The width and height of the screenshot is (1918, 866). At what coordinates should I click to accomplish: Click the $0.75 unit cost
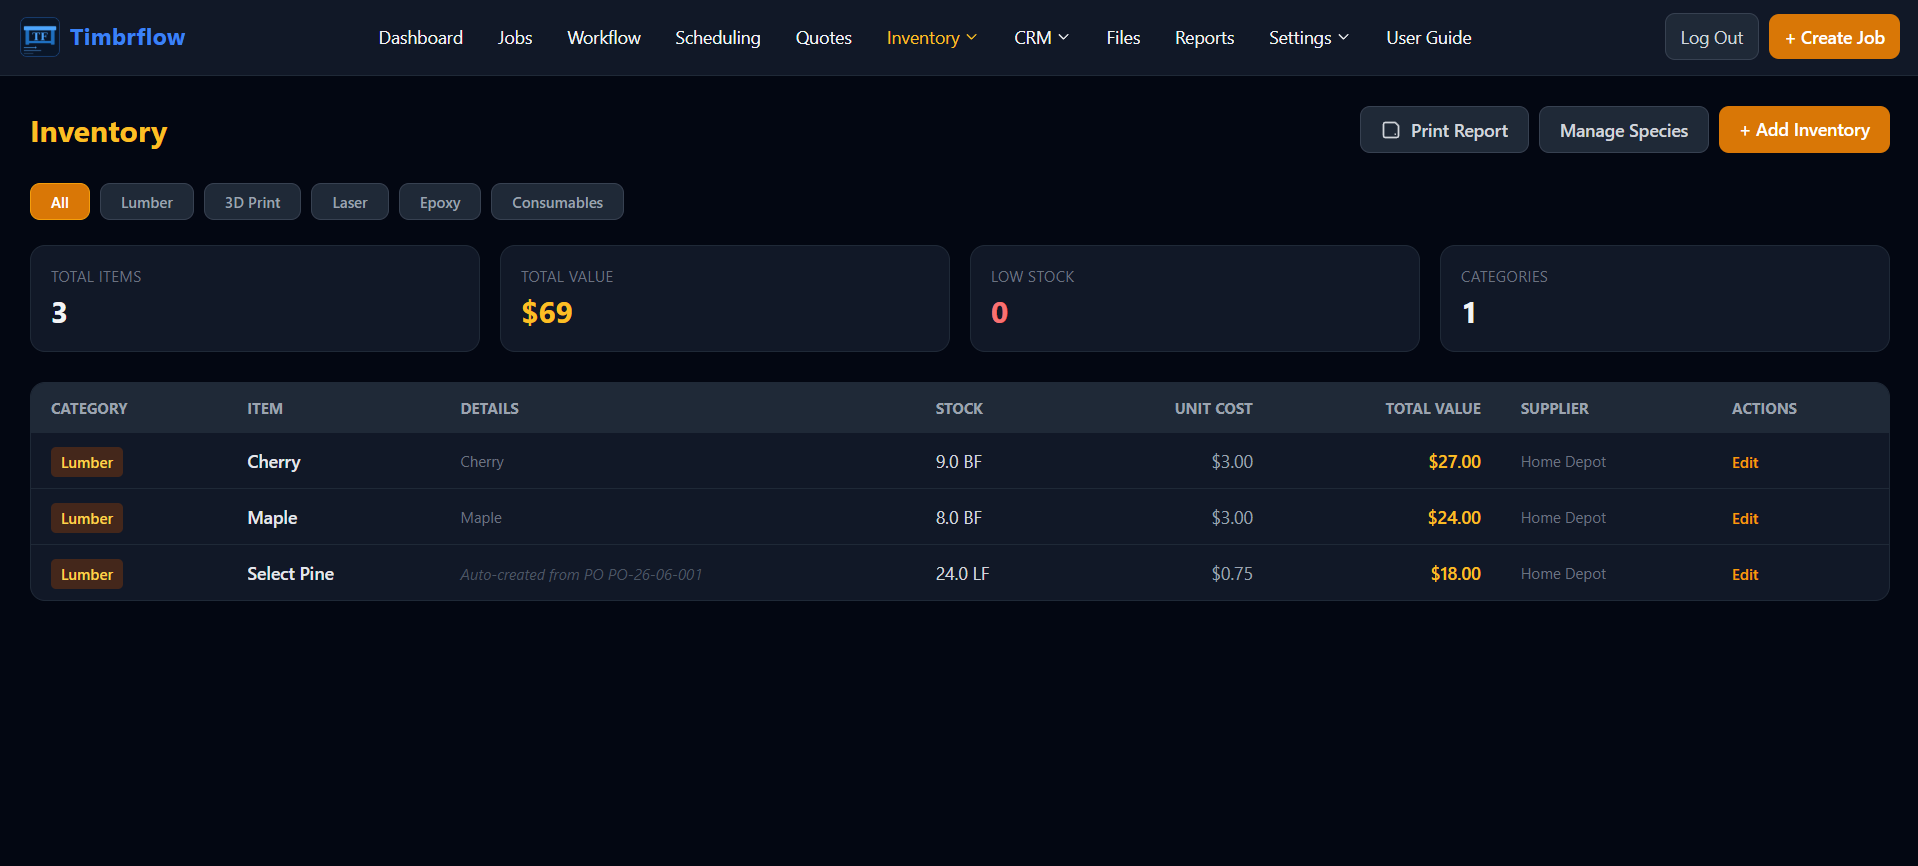pyautogui.click(x=1232, y=574)
